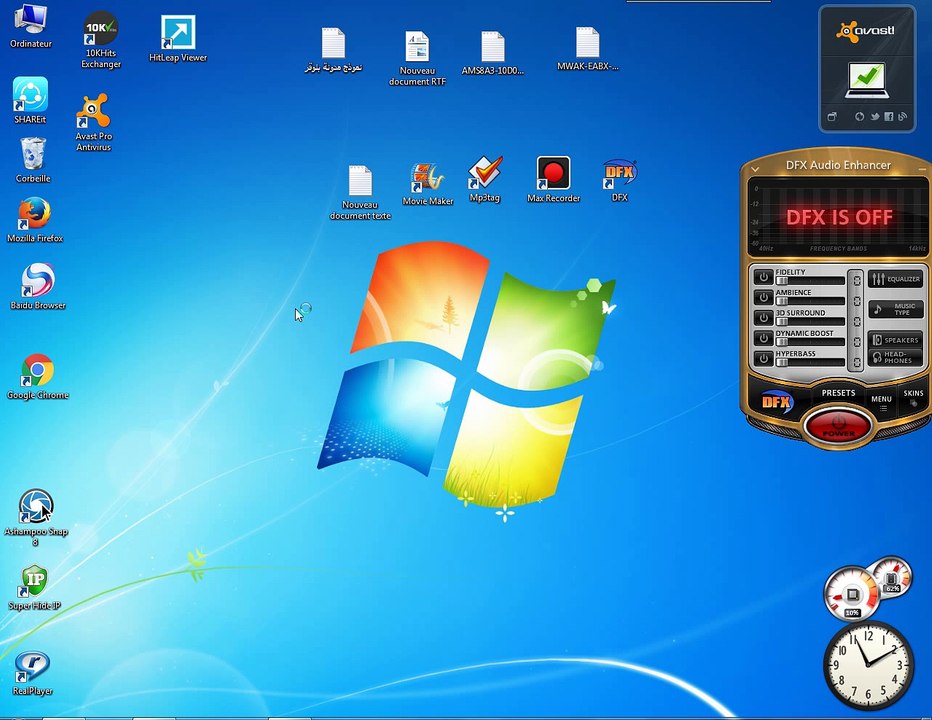Turn on DFX with red Power button
The width and height of the screenshot is (932, 720).
838,426
